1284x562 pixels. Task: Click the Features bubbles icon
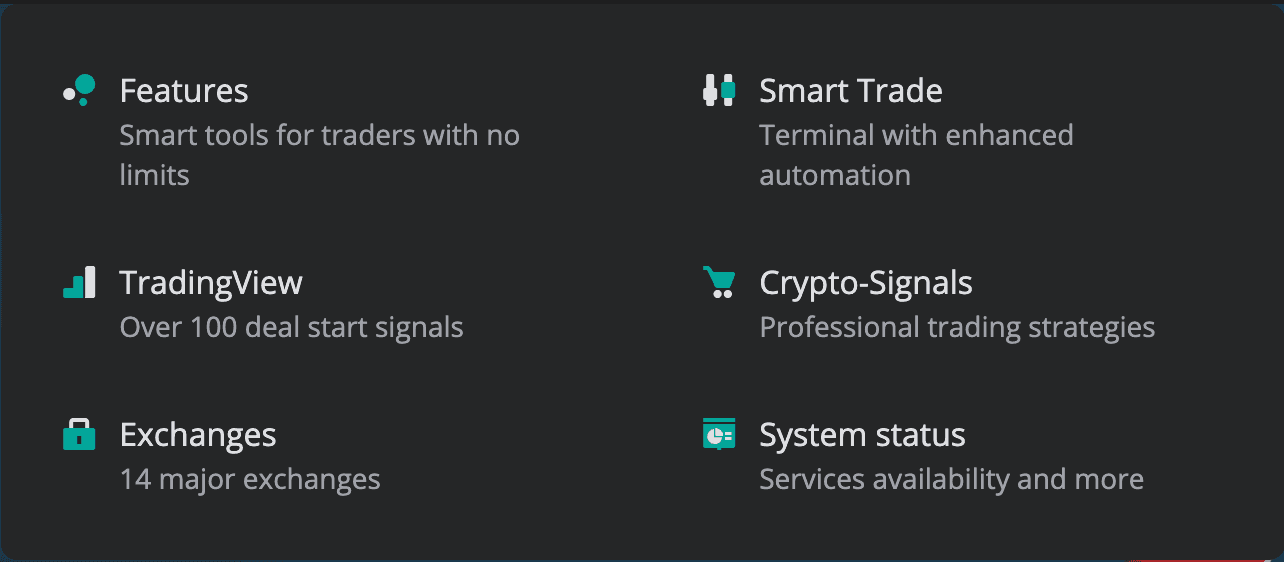pyautogui.click(x=79, y=90)
